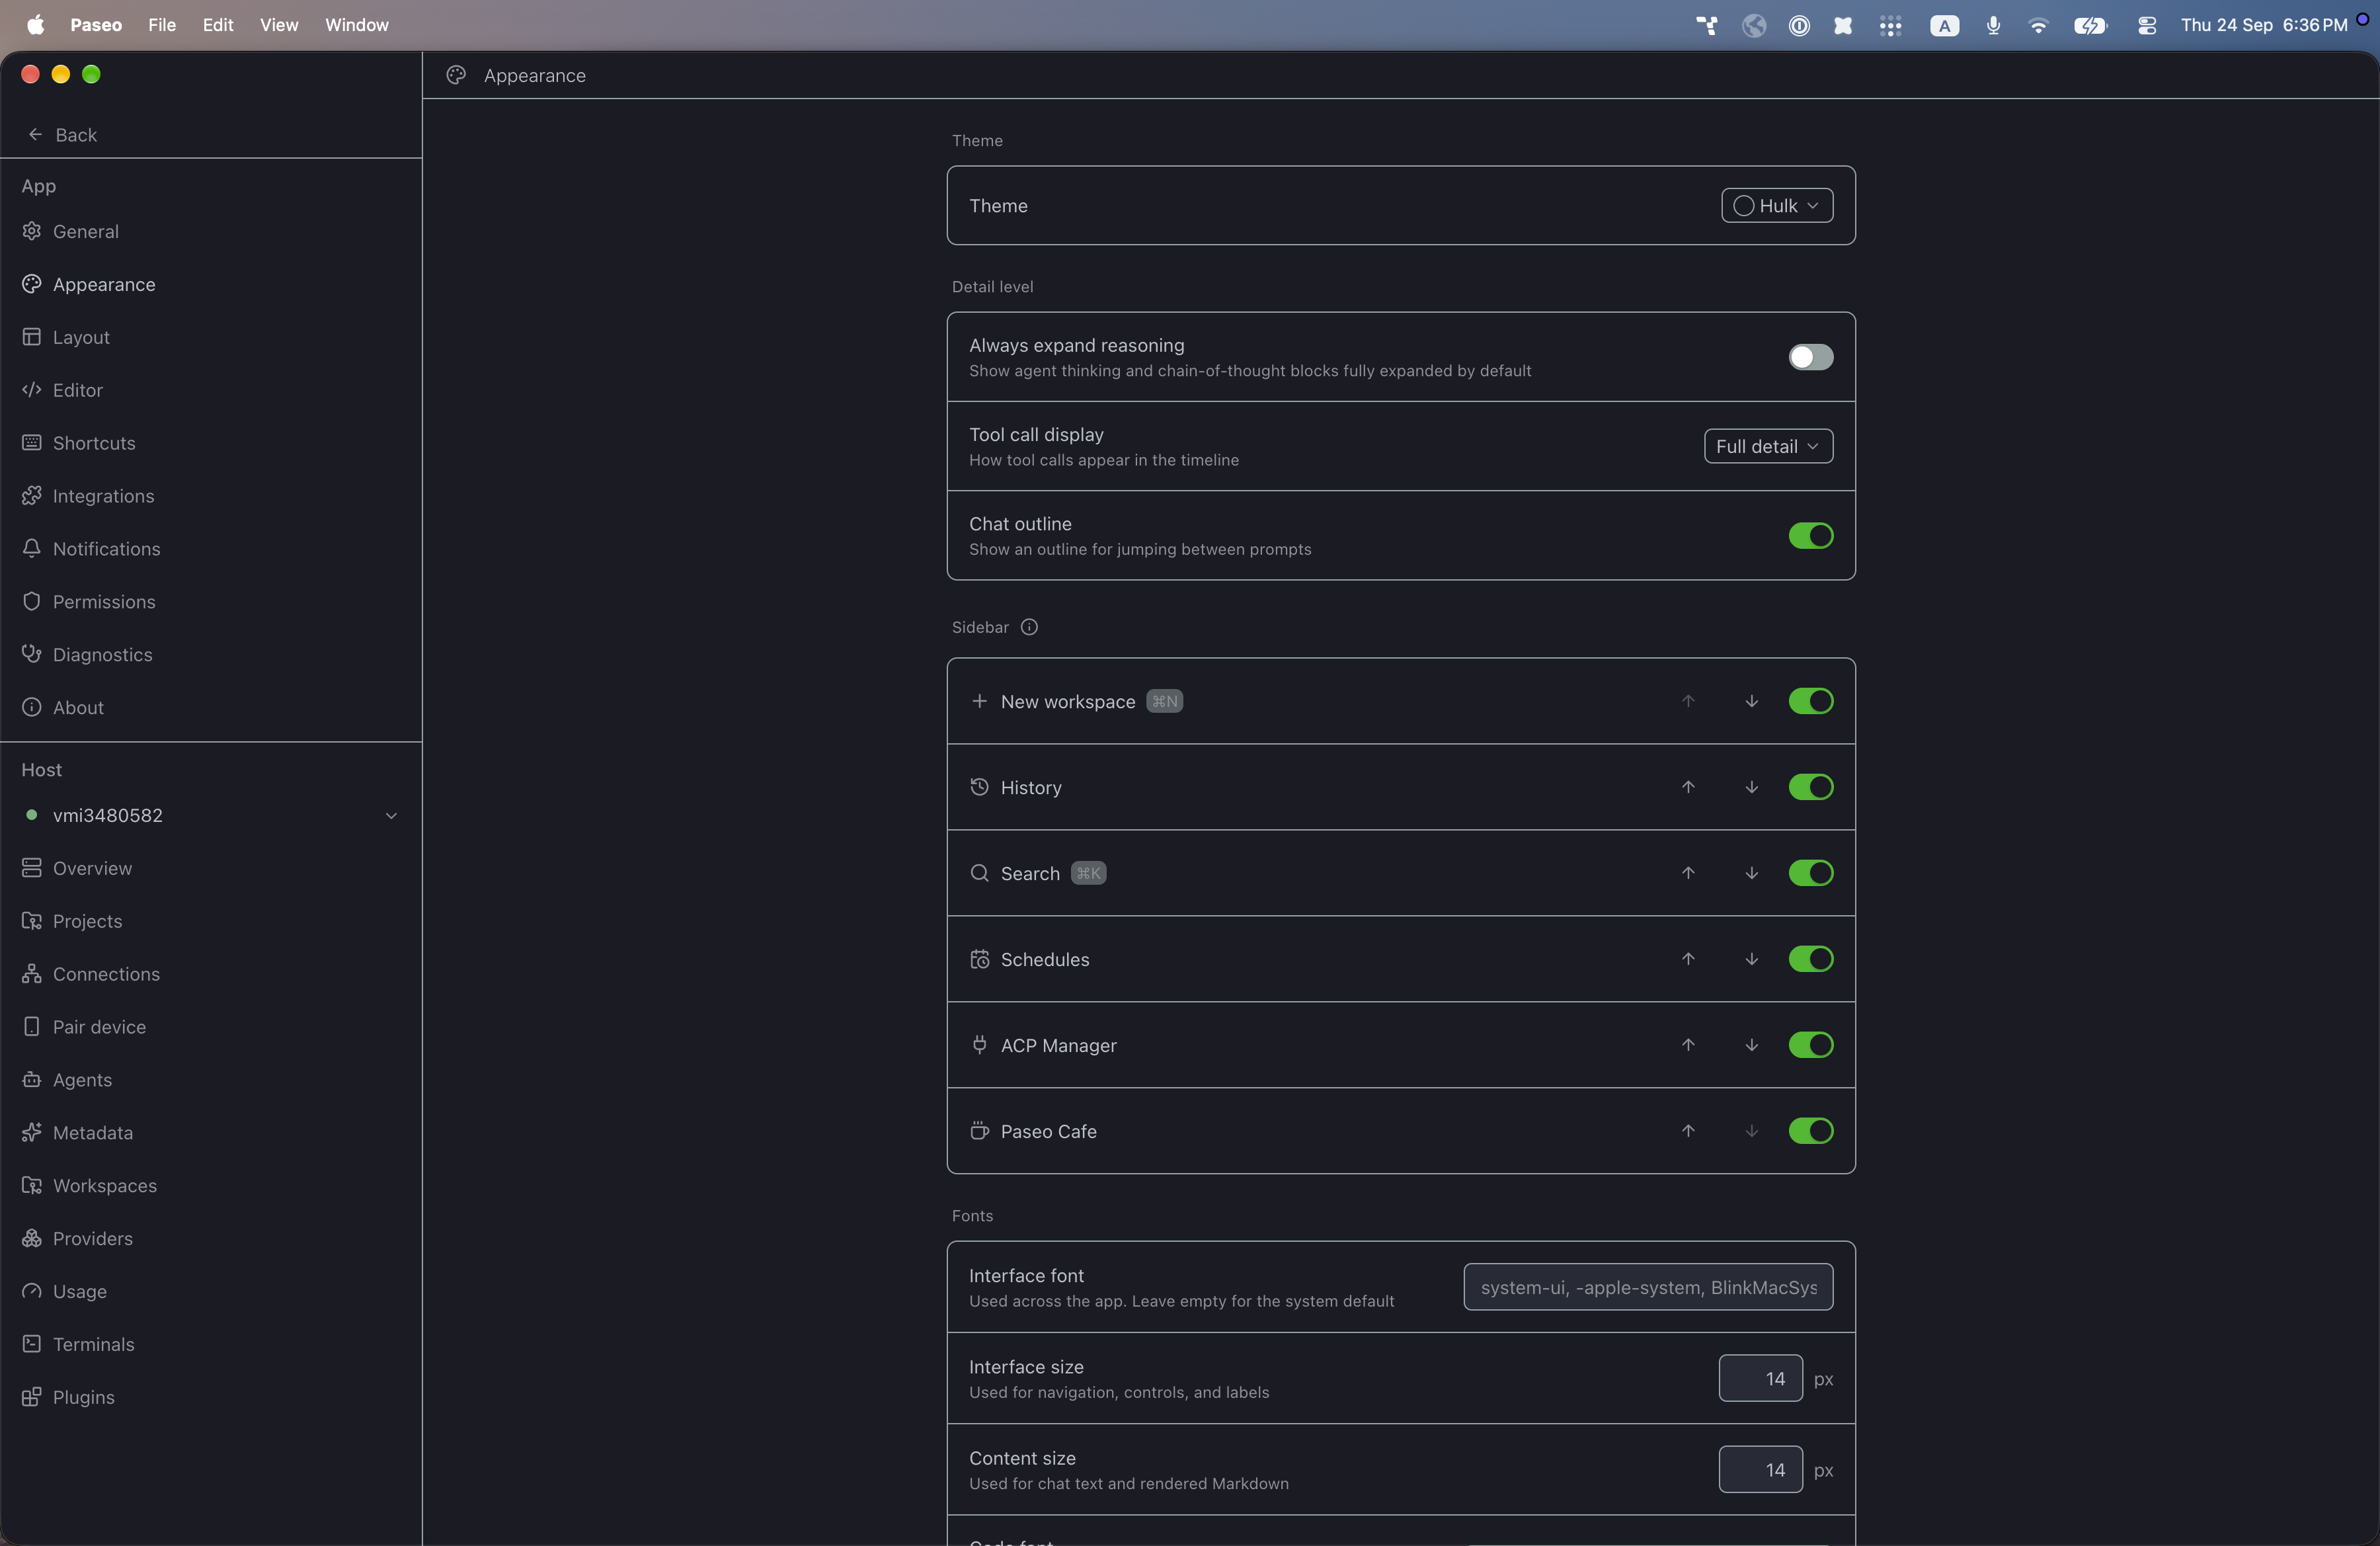Toggle History sidebar item off

click(1811, 787)
